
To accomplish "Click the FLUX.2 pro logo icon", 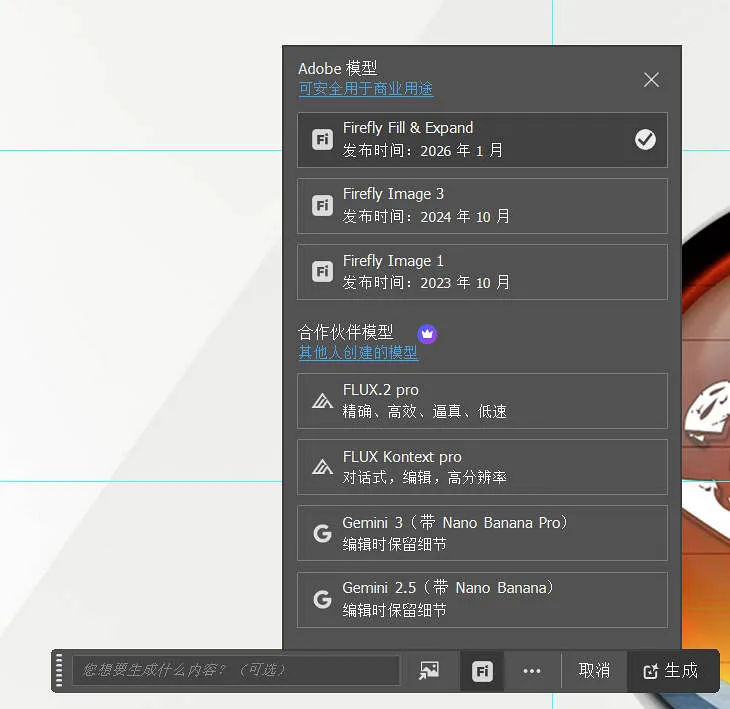I will click(322, 401).
